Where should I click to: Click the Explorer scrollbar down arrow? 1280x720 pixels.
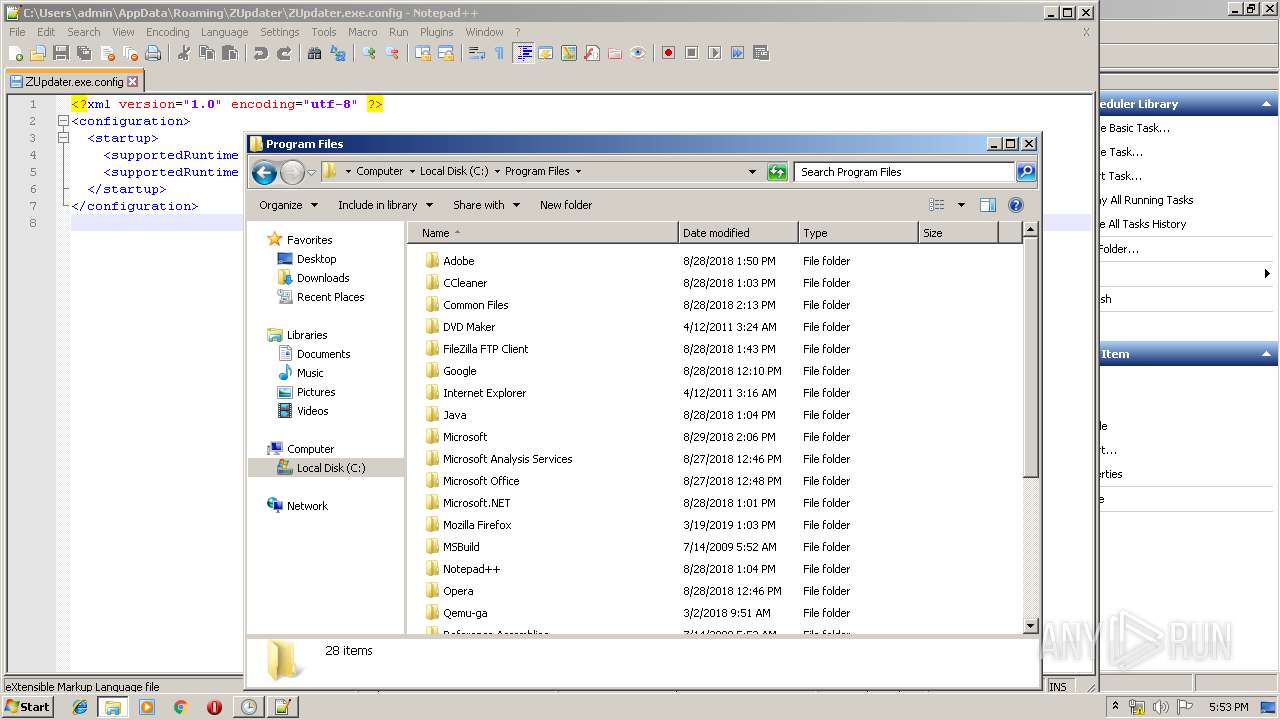[1031, 626]
